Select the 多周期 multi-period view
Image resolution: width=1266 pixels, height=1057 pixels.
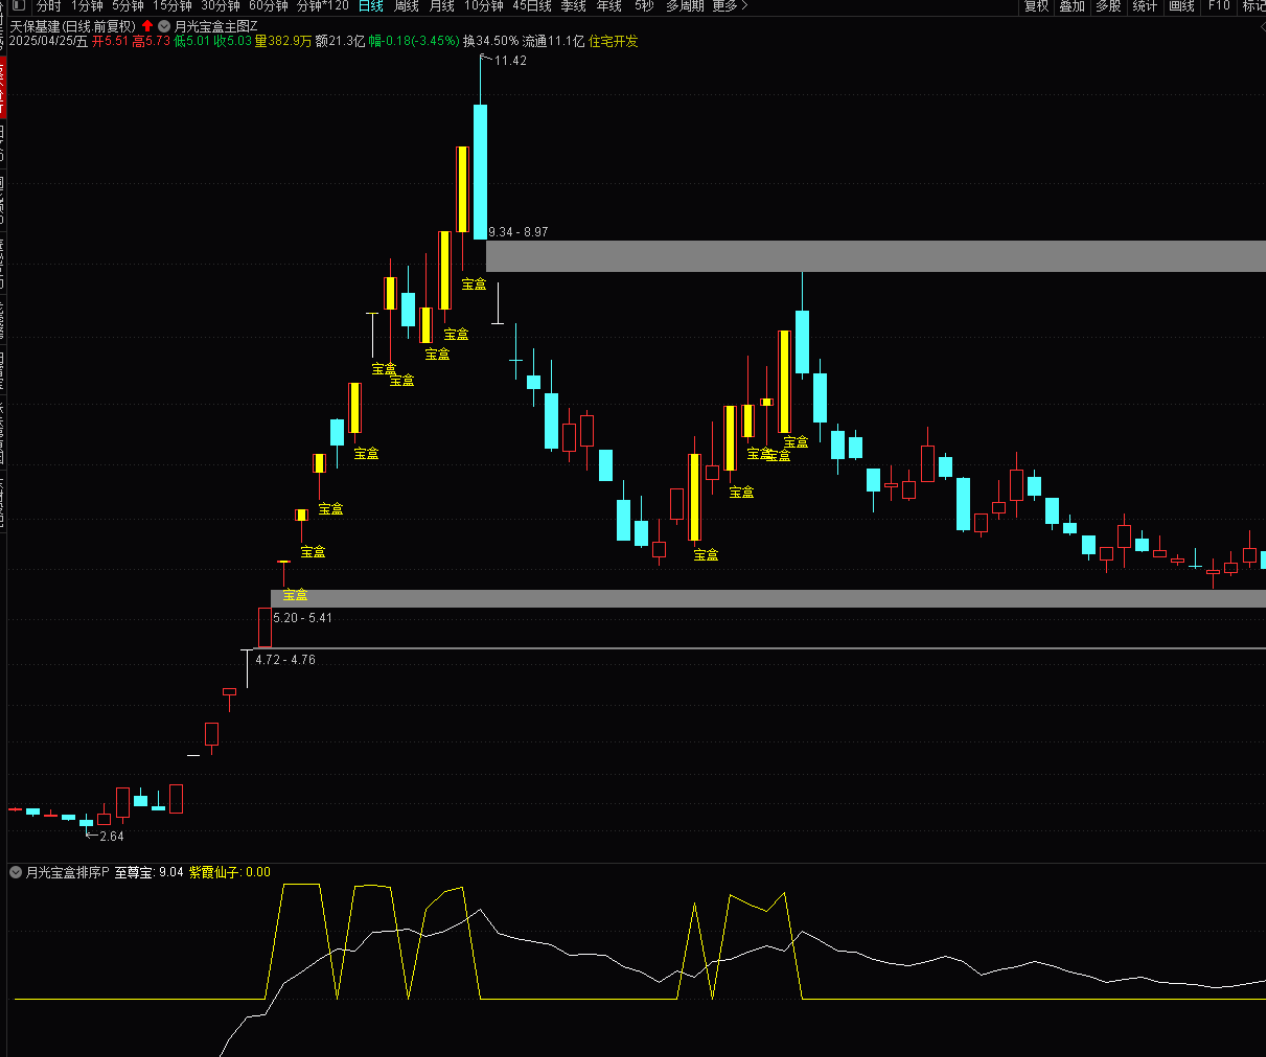[685, 6]
